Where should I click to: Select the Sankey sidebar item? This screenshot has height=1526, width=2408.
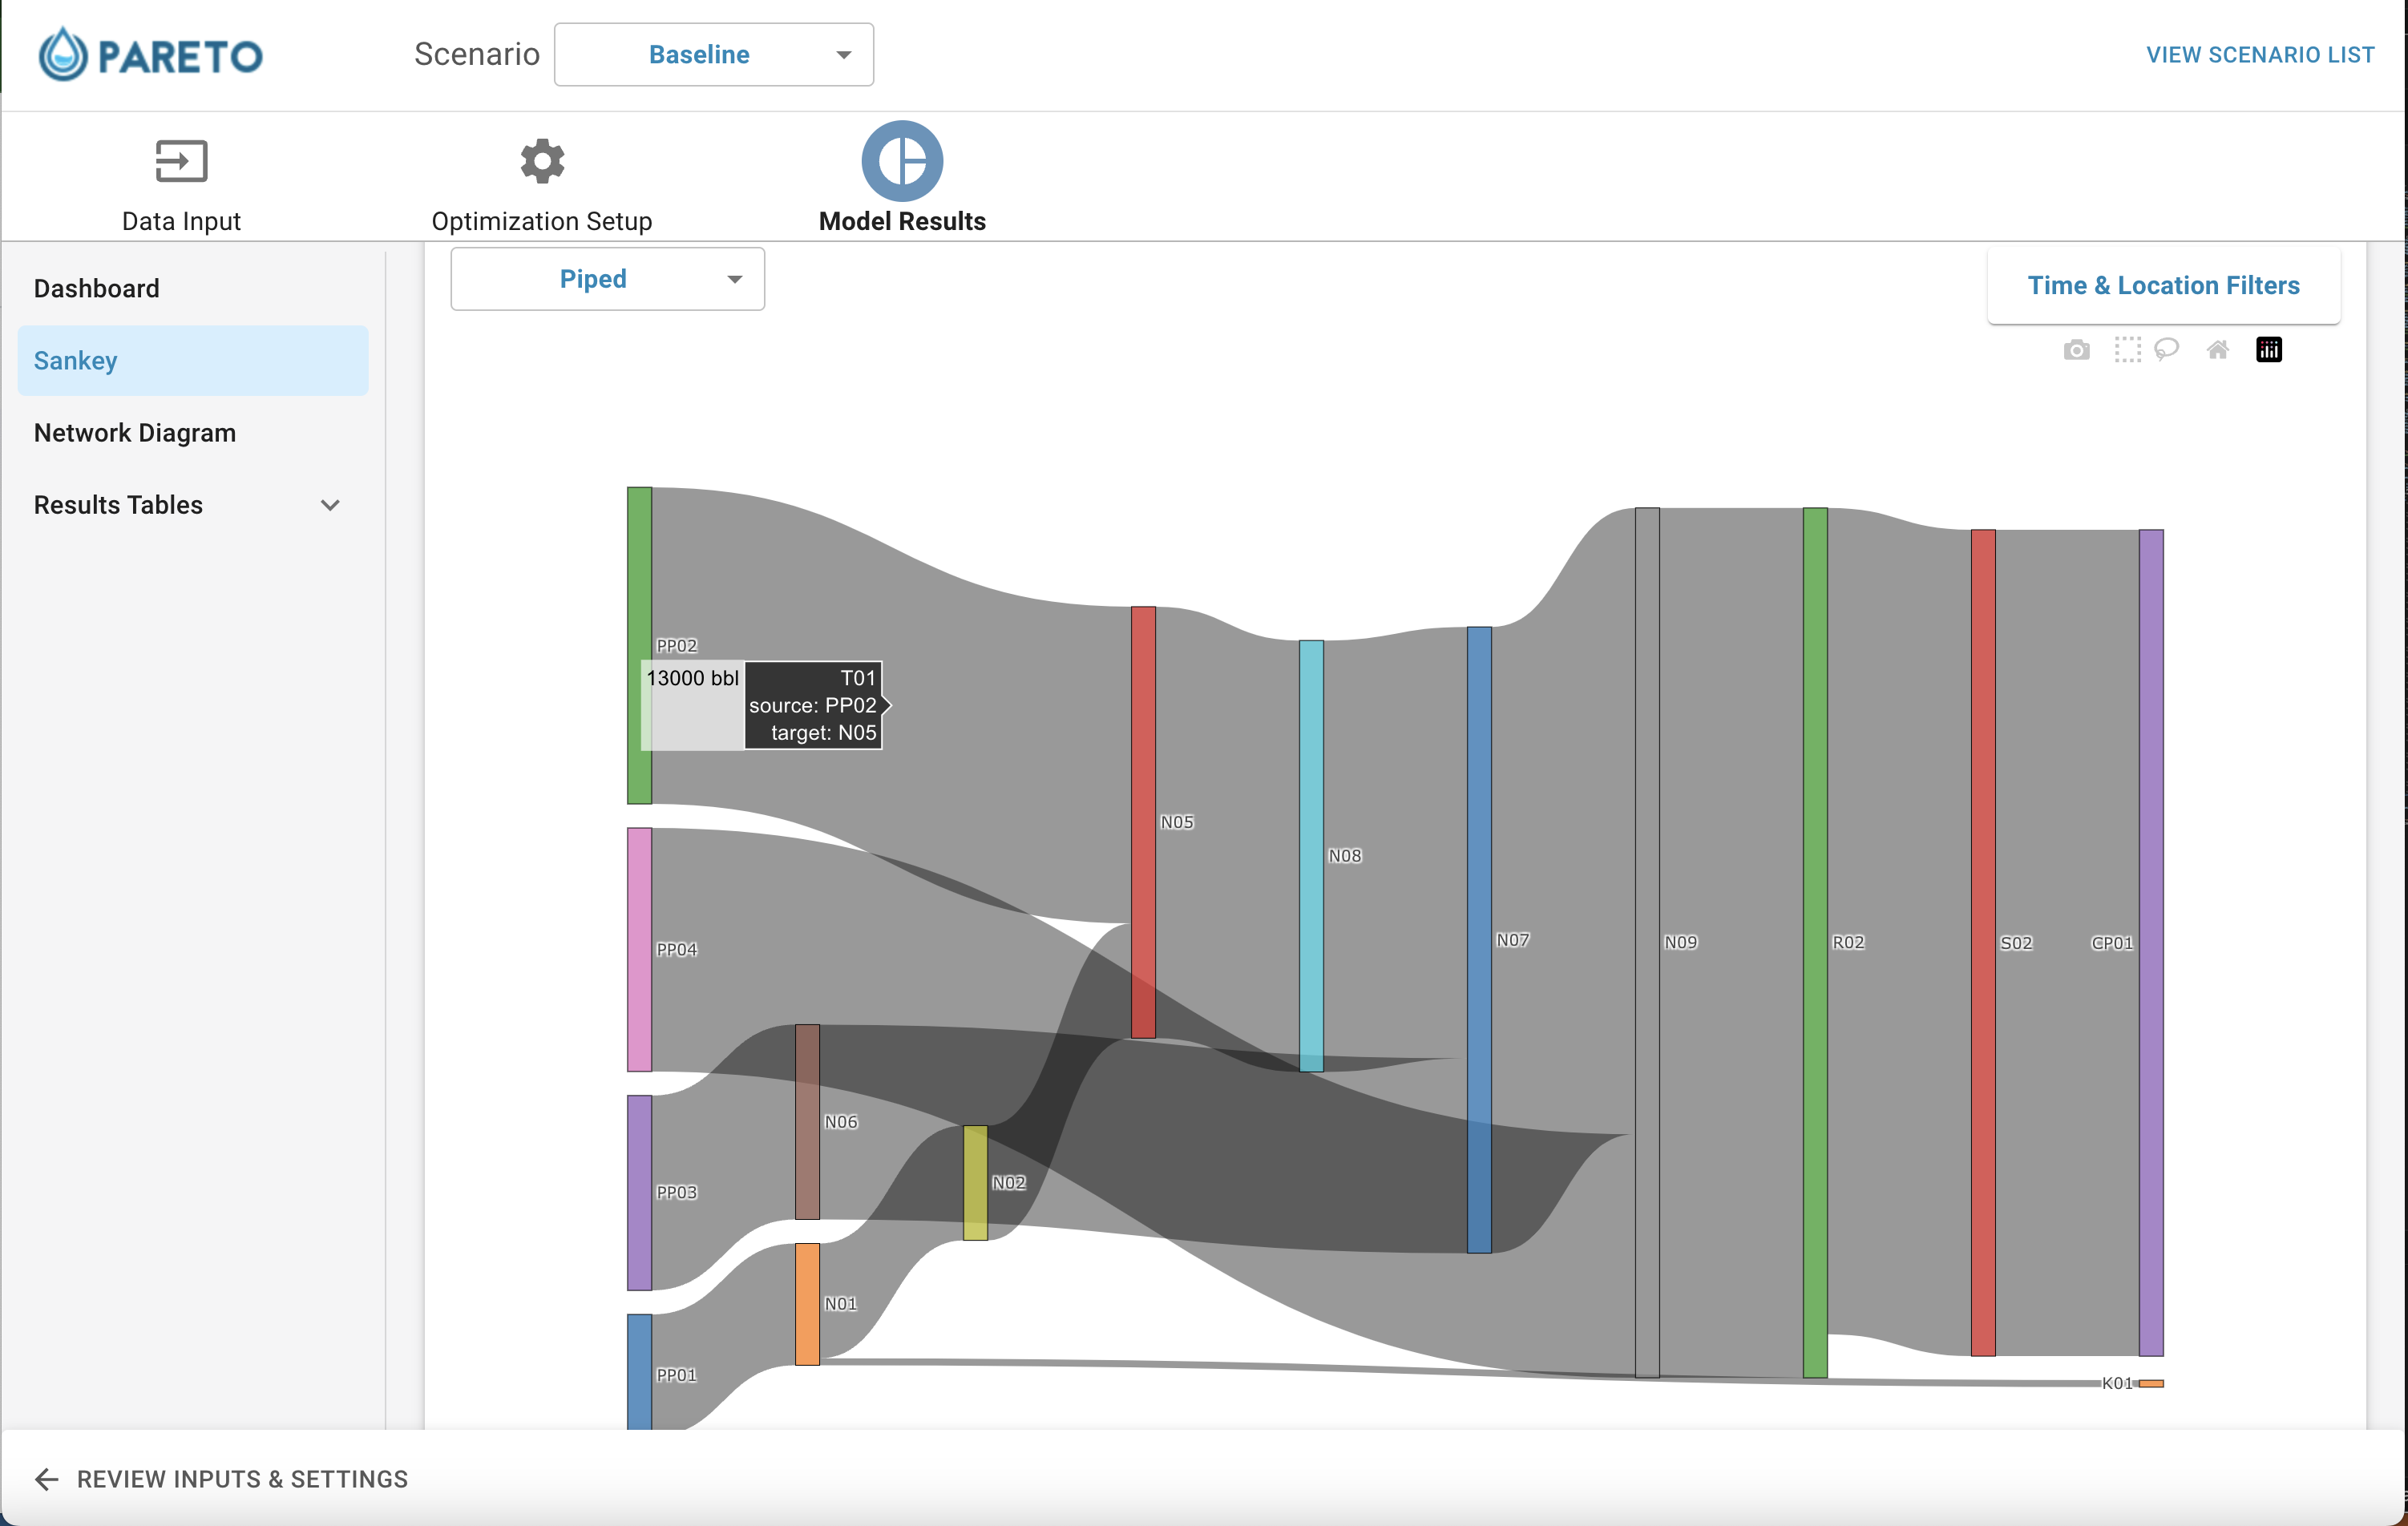[193, 361]
